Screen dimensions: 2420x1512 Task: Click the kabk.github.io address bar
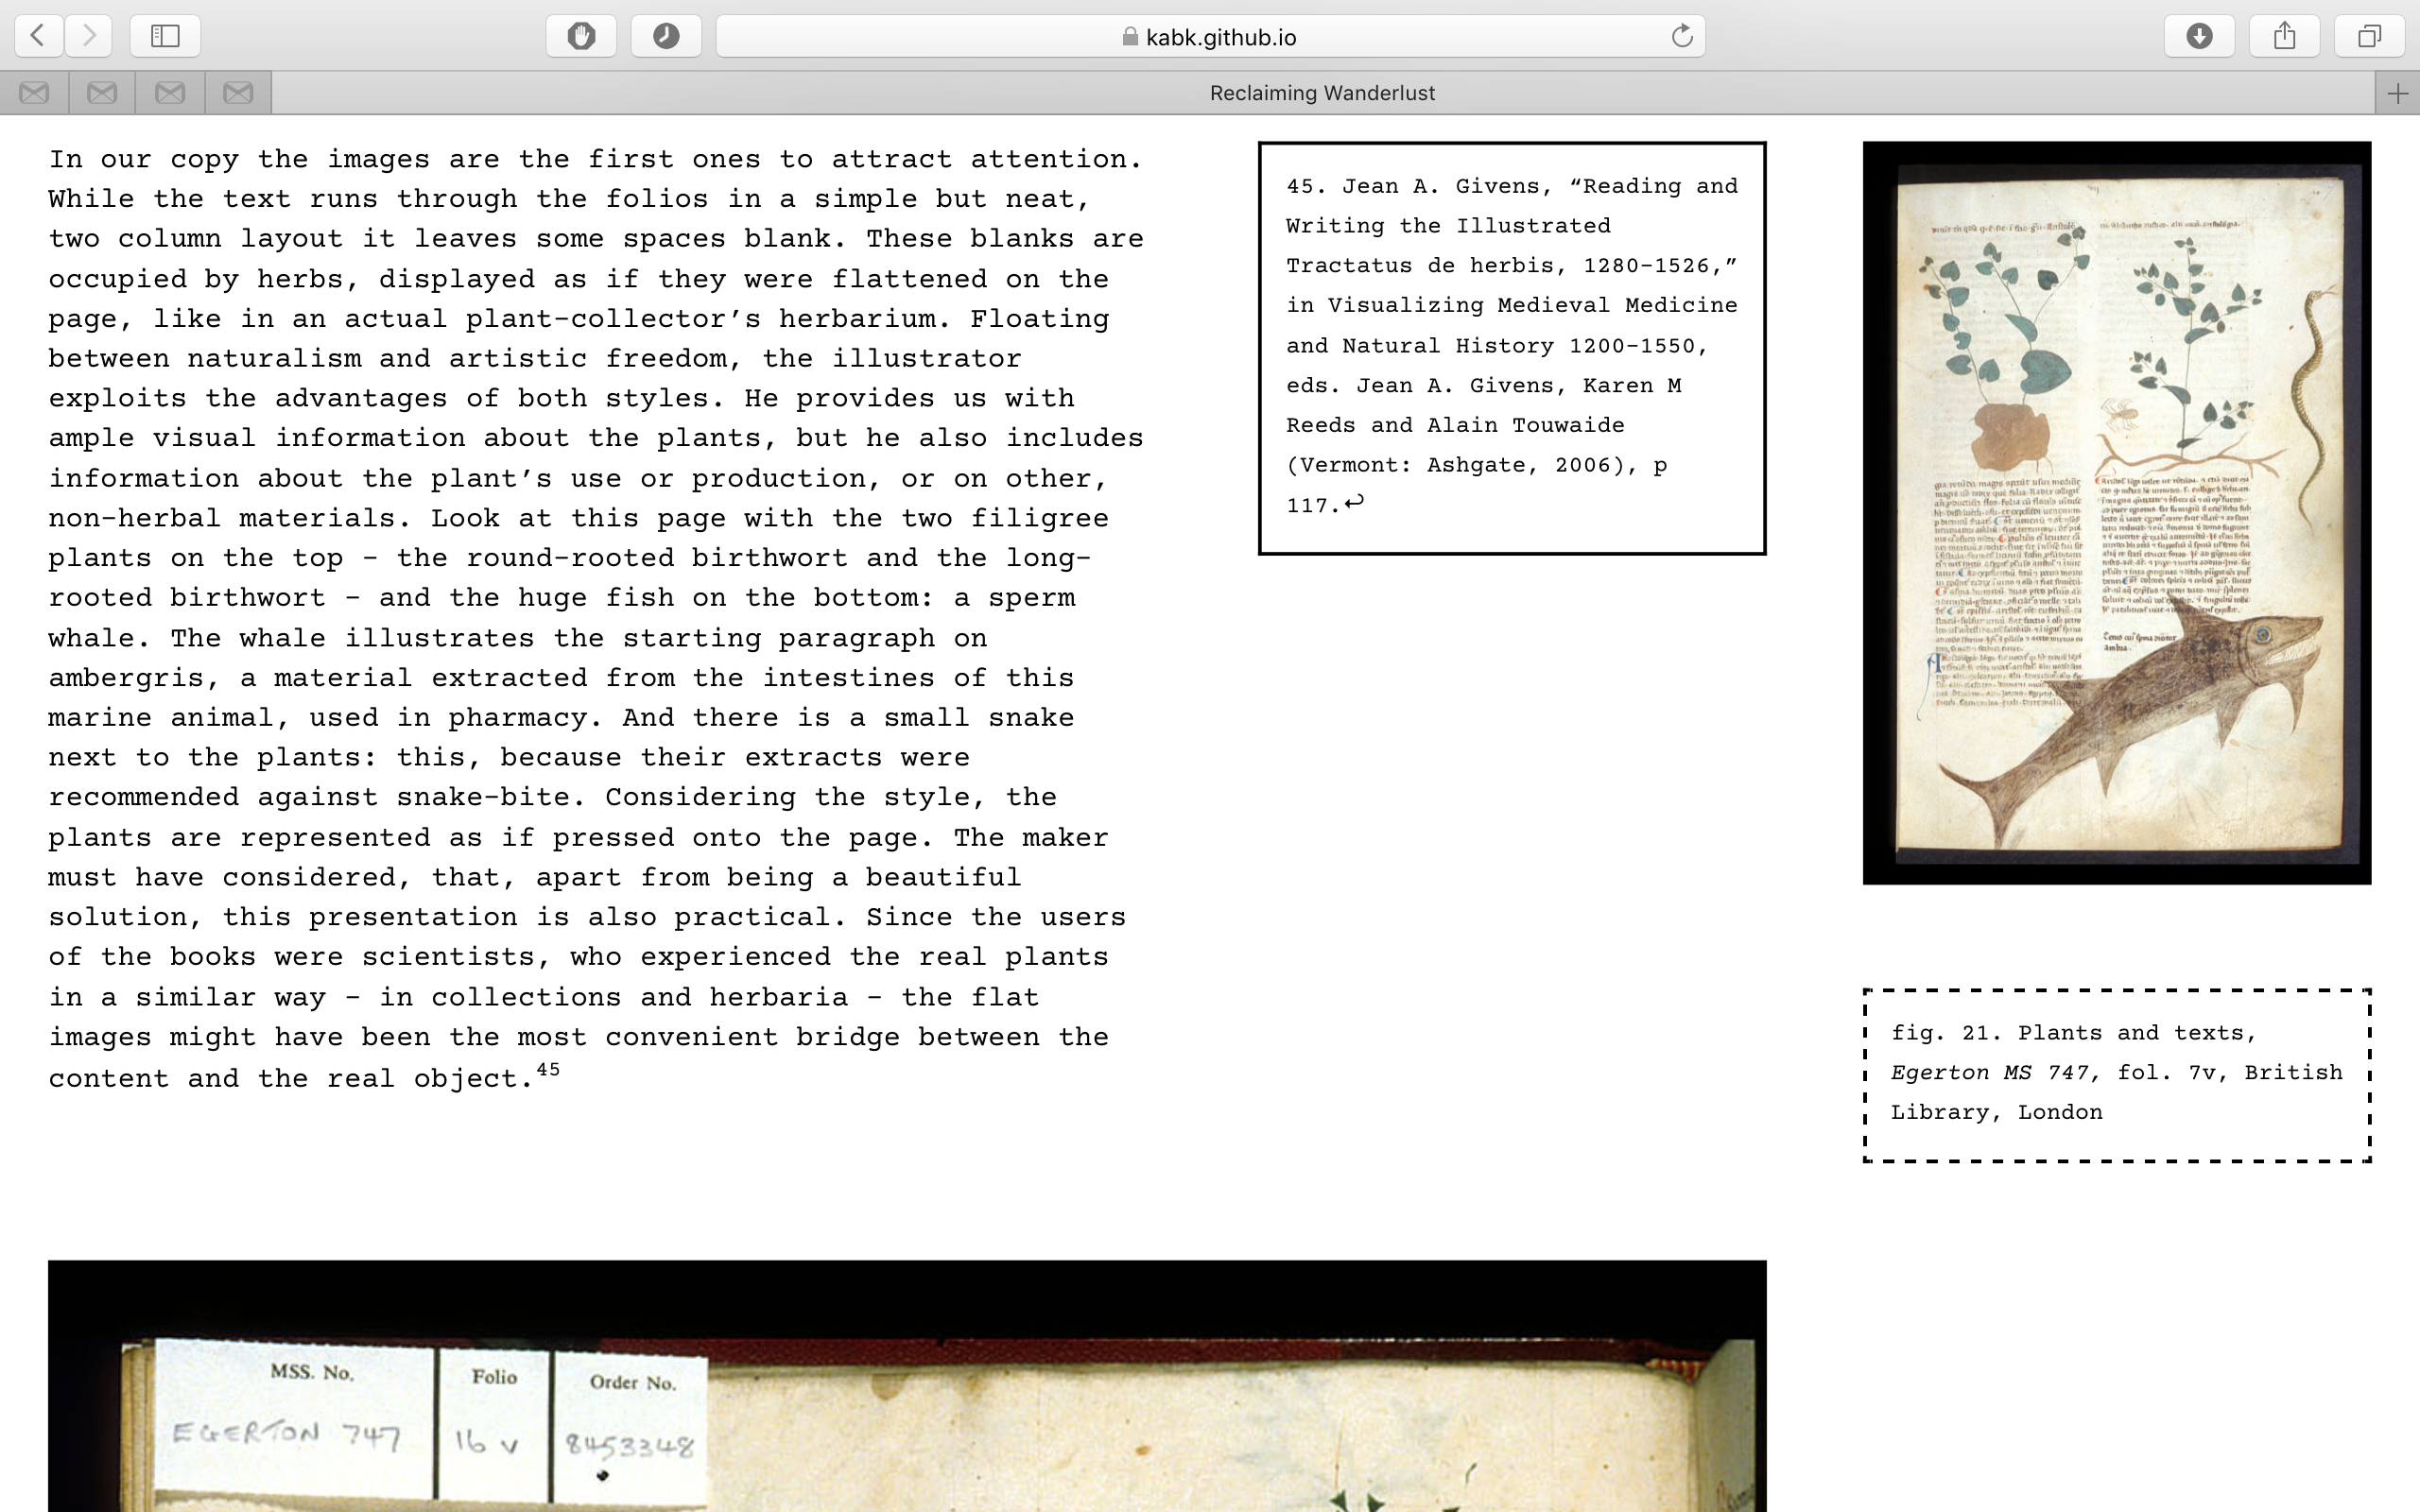(x=1210, y=36)
